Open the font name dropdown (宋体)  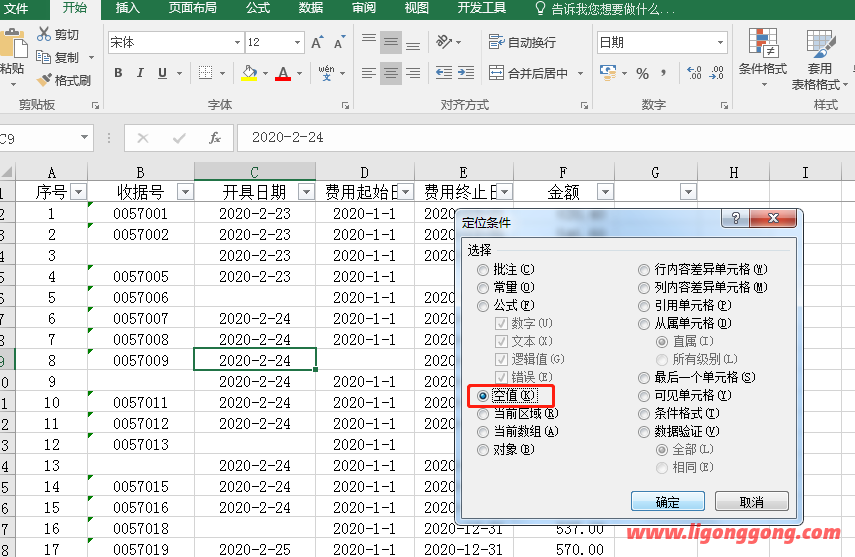pyautogui.click(x=237, y=43)
